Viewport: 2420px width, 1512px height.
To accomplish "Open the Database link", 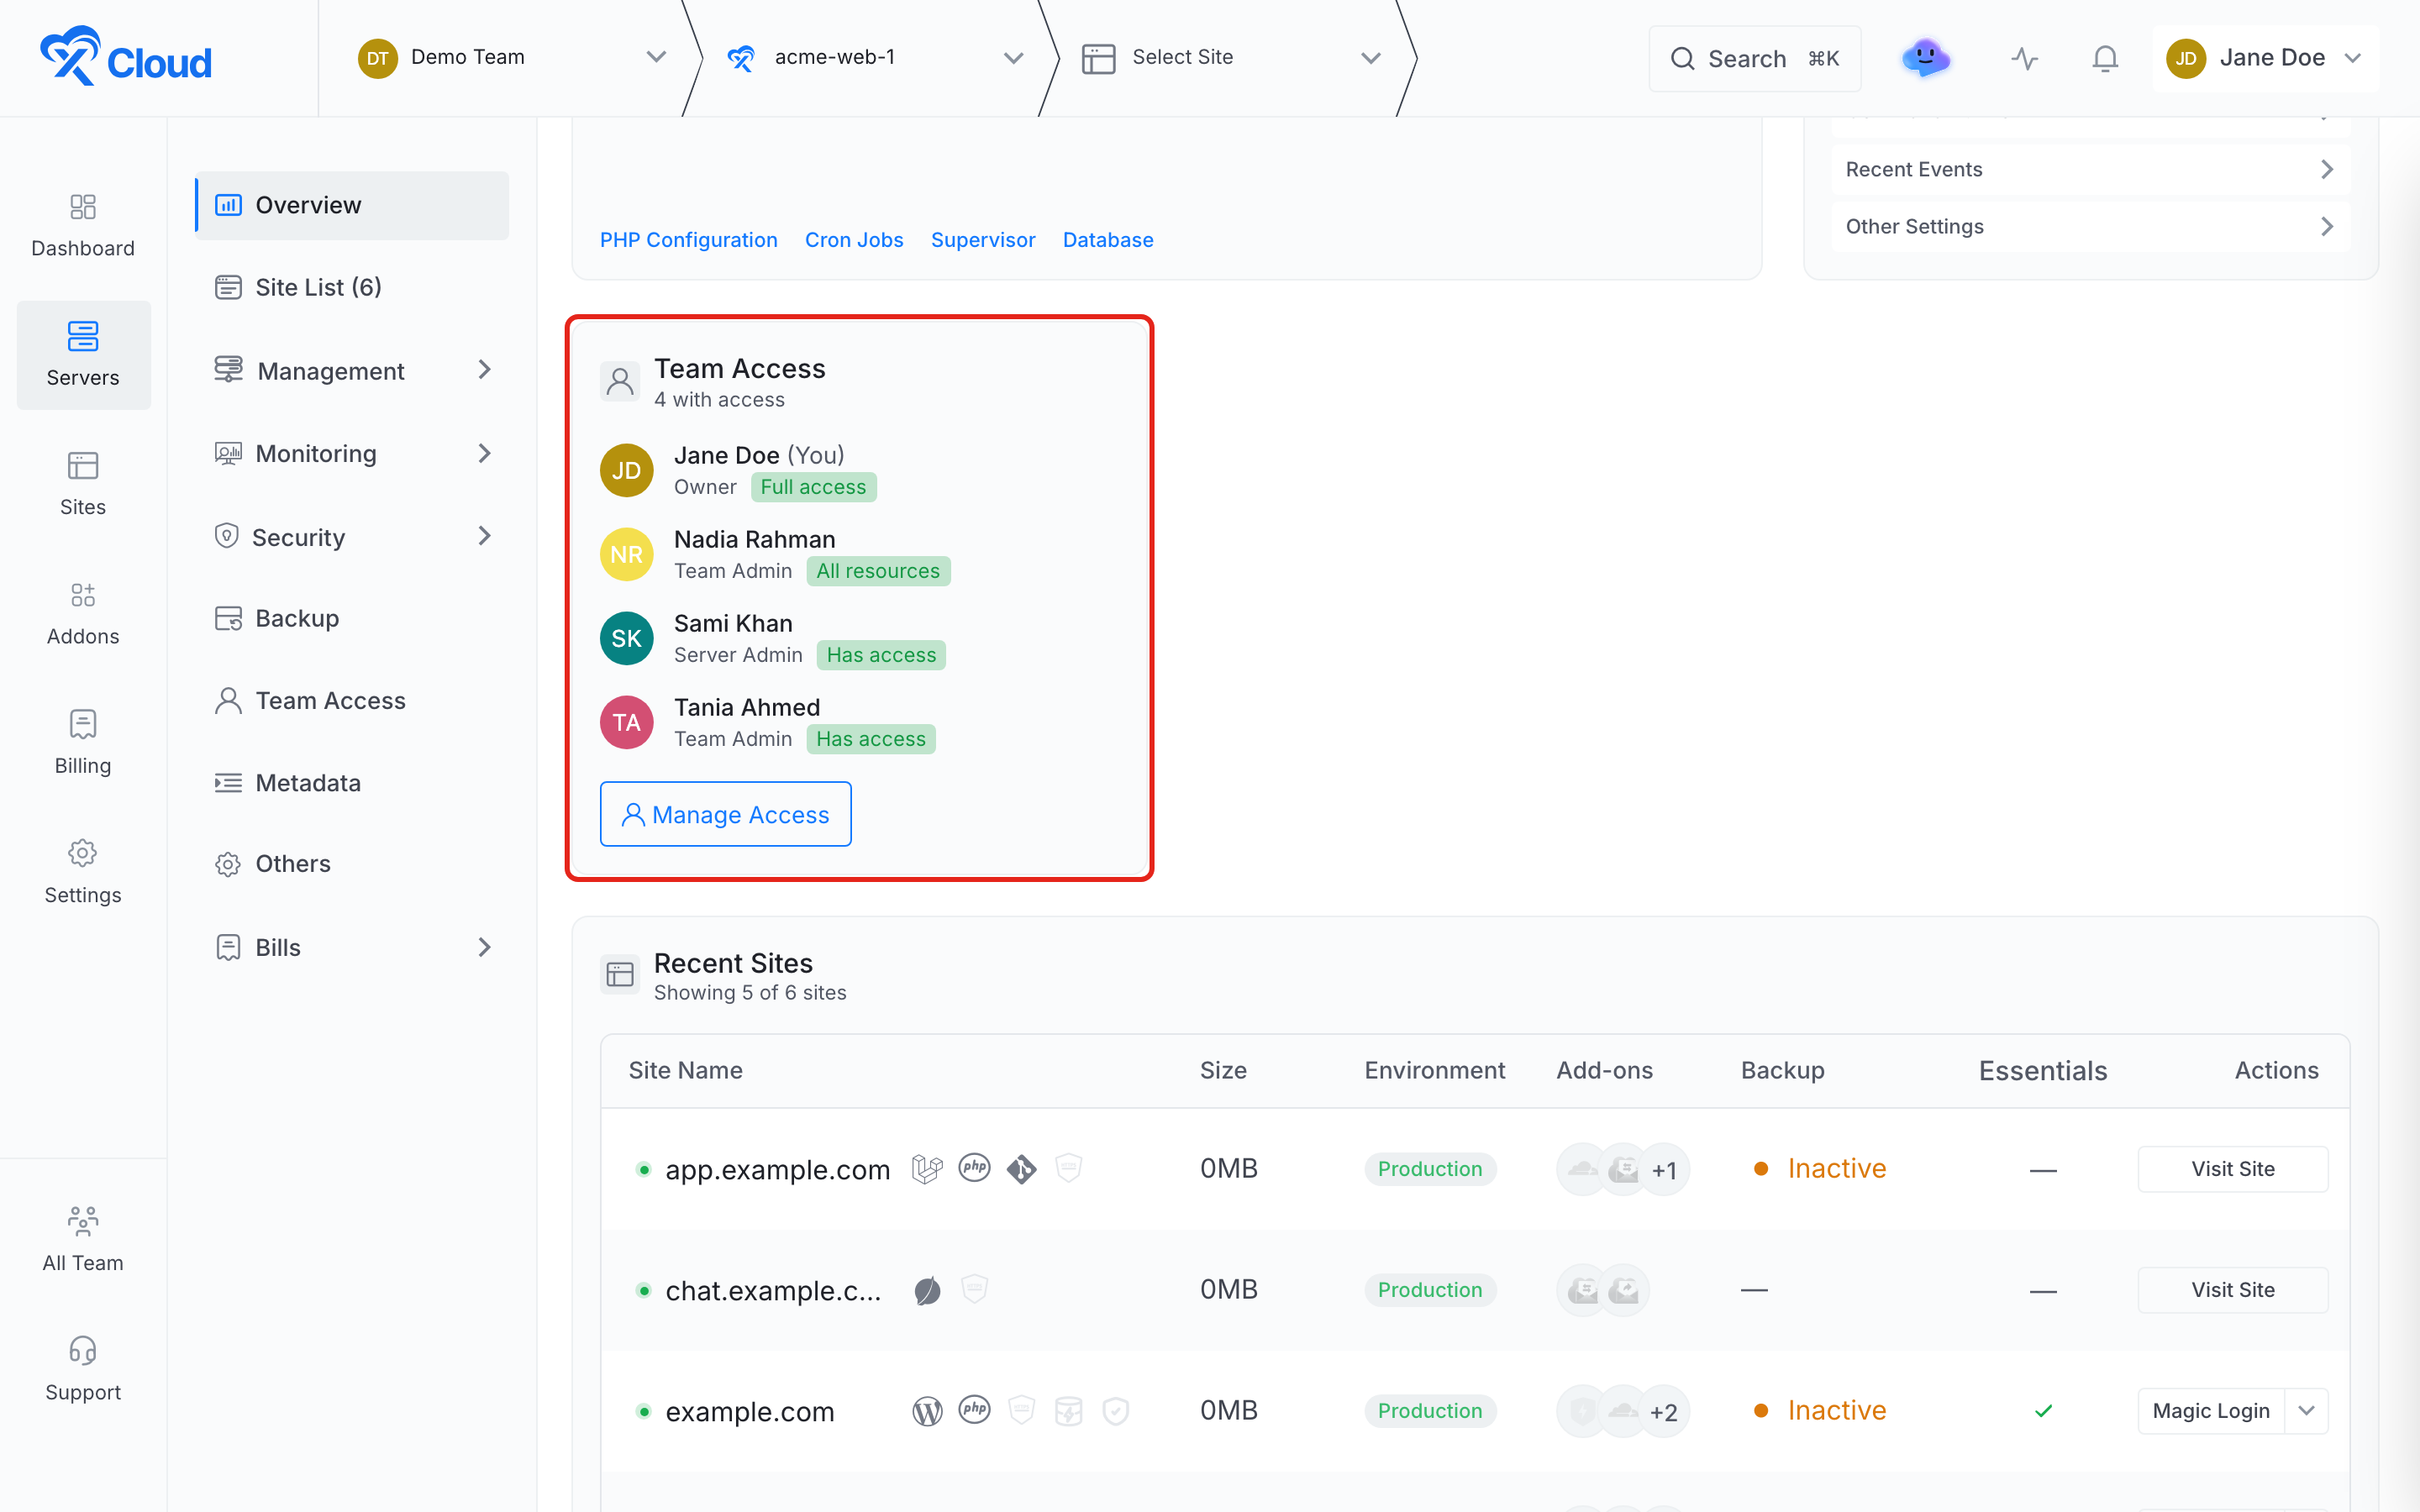I will pyautogui.click(x=1108, y=240).
